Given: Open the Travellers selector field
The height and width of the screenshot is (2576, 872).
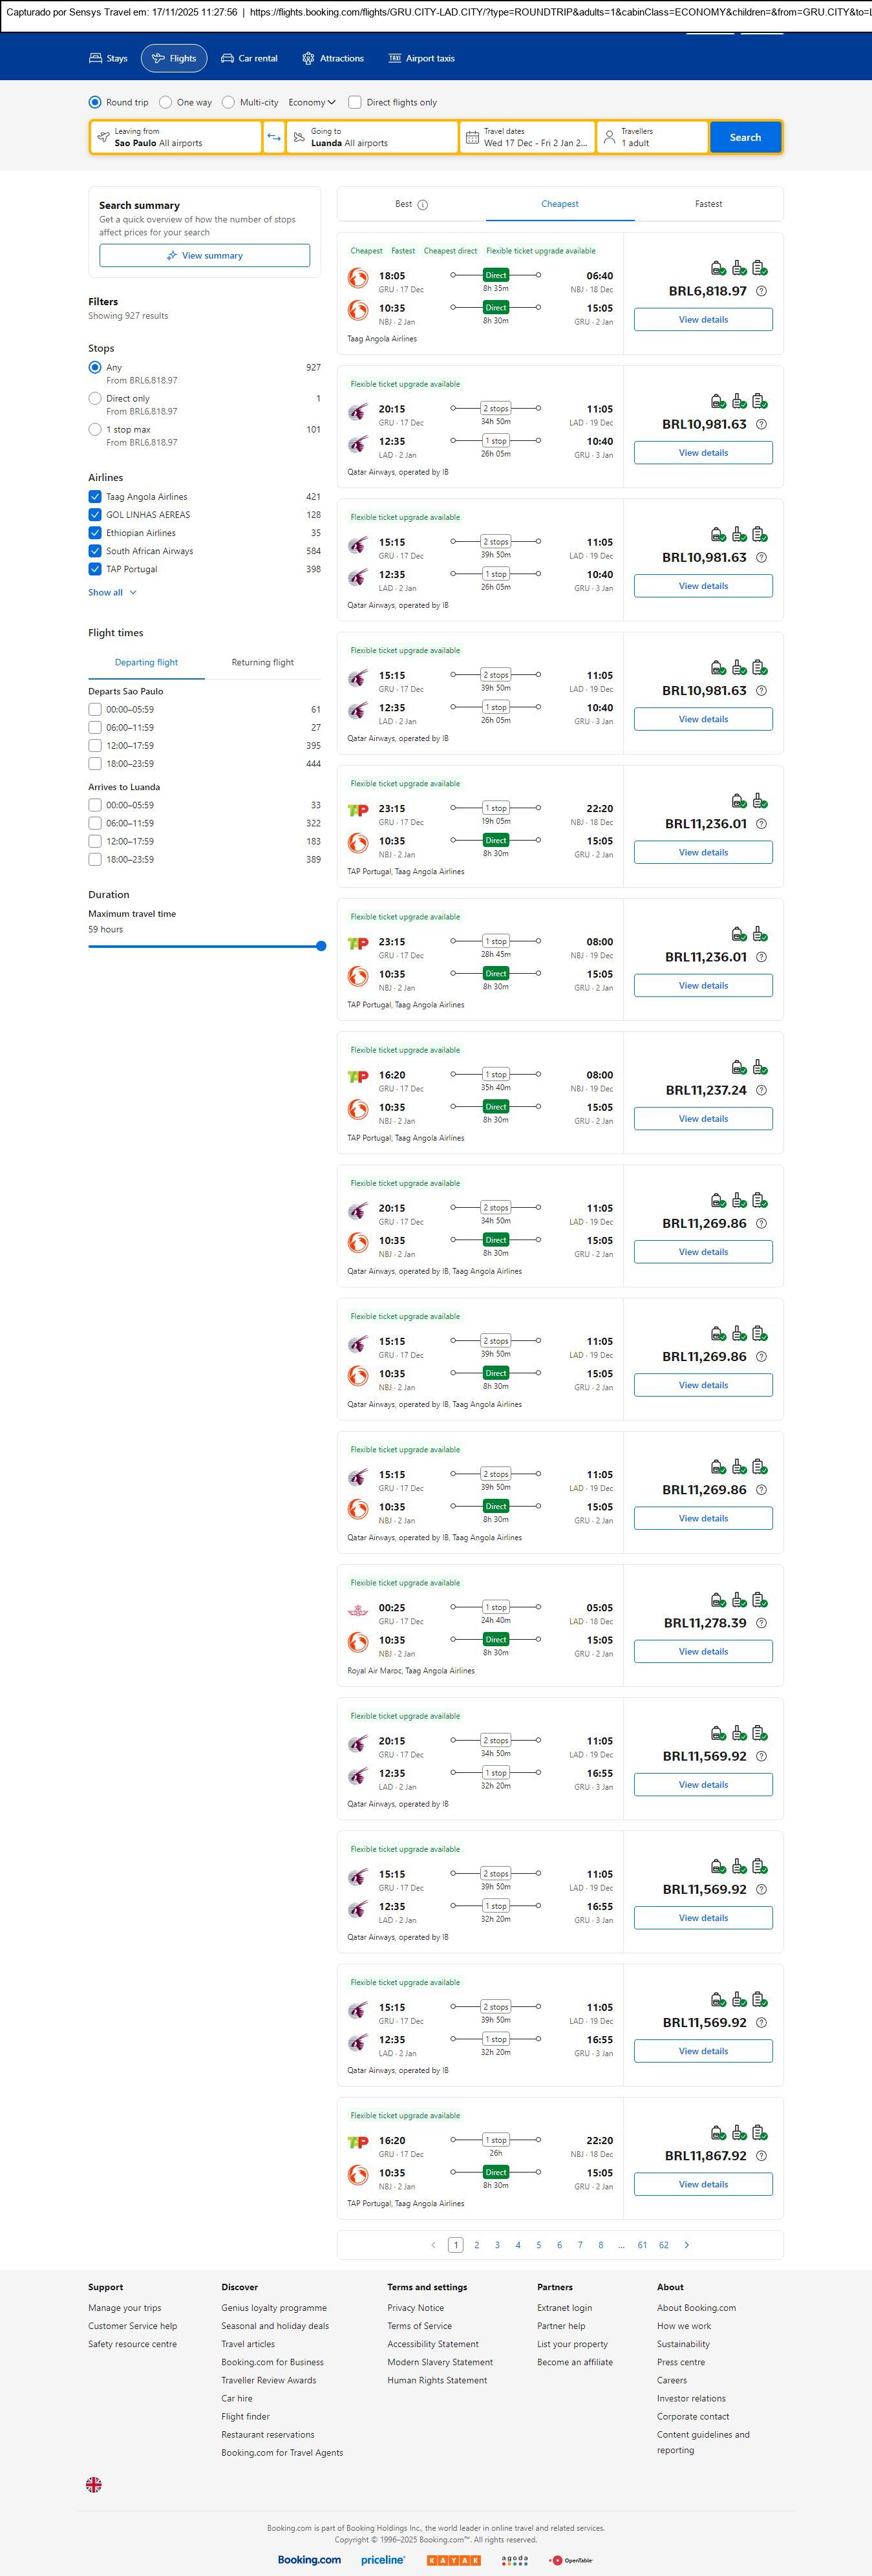Looking at the screenshot, I should pos(652,137).
